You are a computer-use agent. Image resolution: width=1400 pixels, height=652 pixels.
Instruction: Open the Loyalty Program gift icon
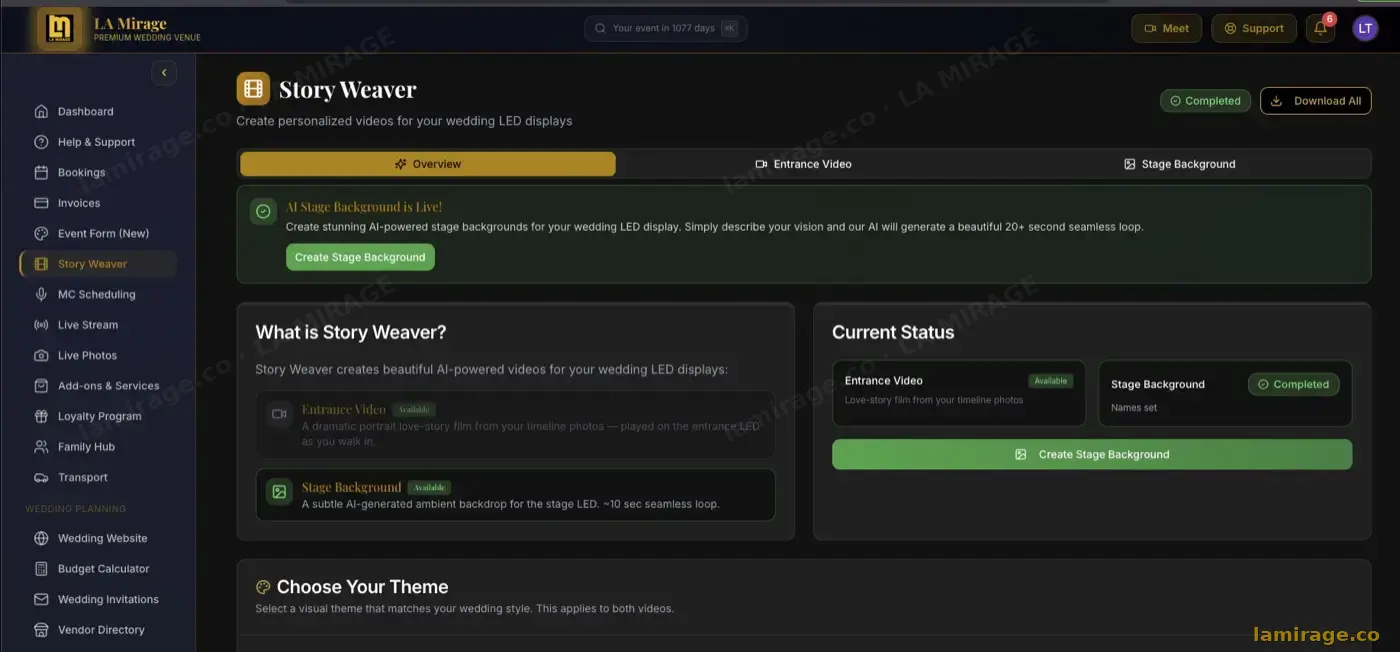click(41, 416)
